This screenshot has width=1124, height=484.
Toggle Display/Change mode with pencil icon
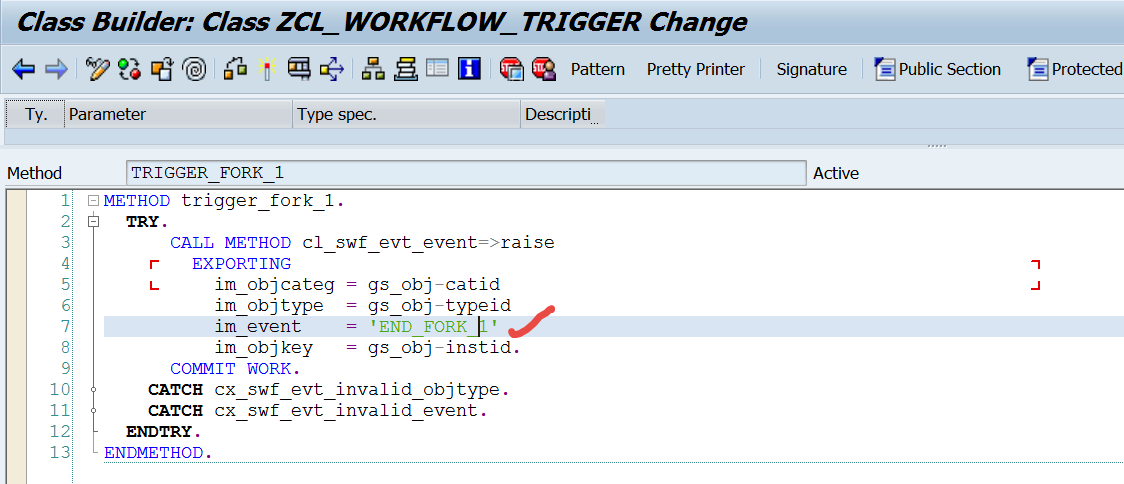(97, 69)
